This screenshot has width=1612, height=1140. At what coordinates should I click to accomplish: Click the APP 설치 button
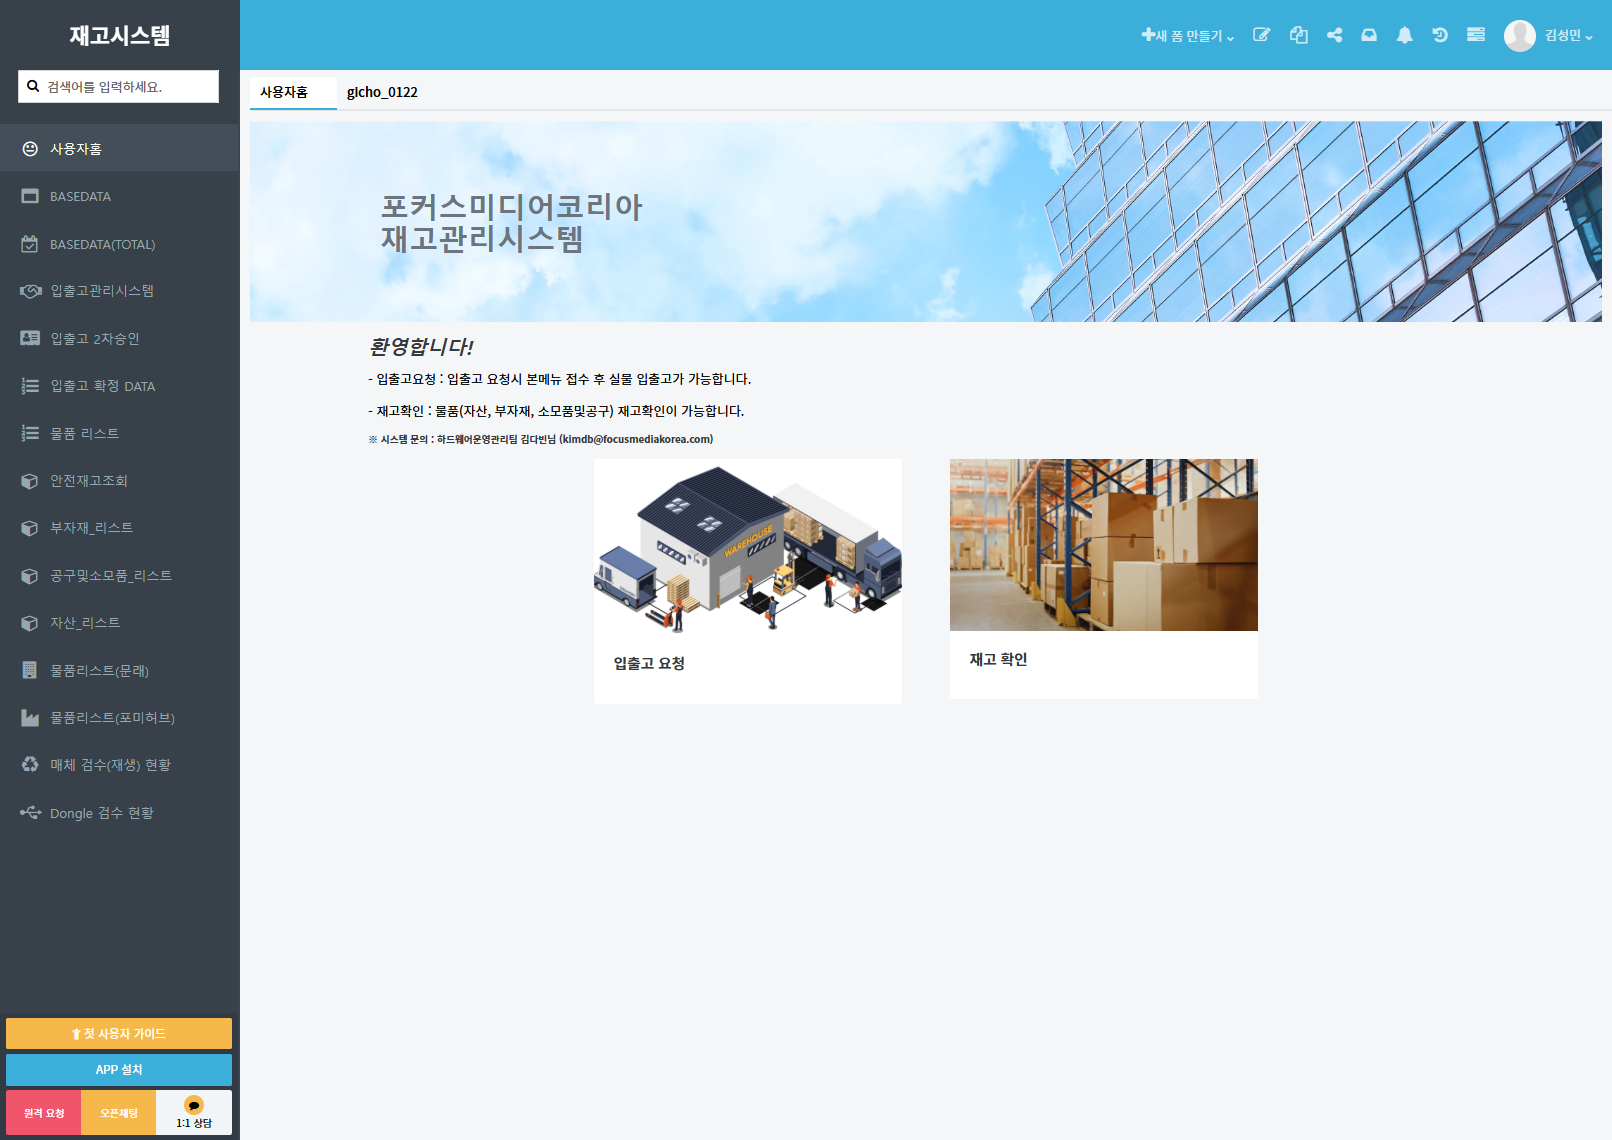tap(119, 1070)
